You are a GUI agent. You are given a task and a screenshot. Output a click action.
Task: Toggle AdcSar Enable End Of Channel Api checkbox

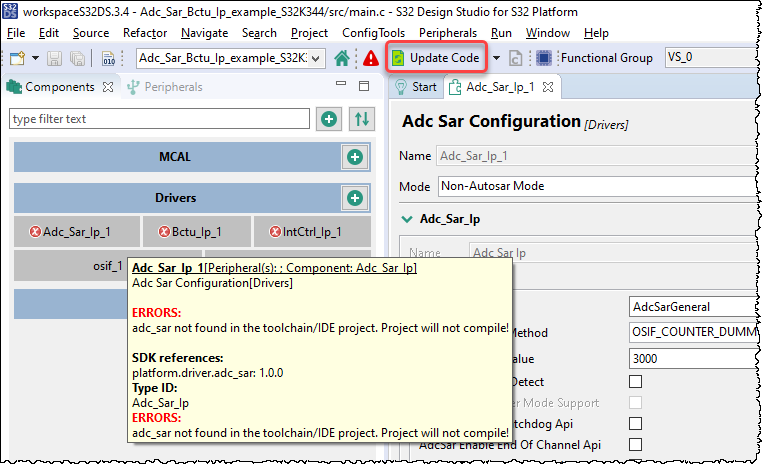[x=635, y=445]
